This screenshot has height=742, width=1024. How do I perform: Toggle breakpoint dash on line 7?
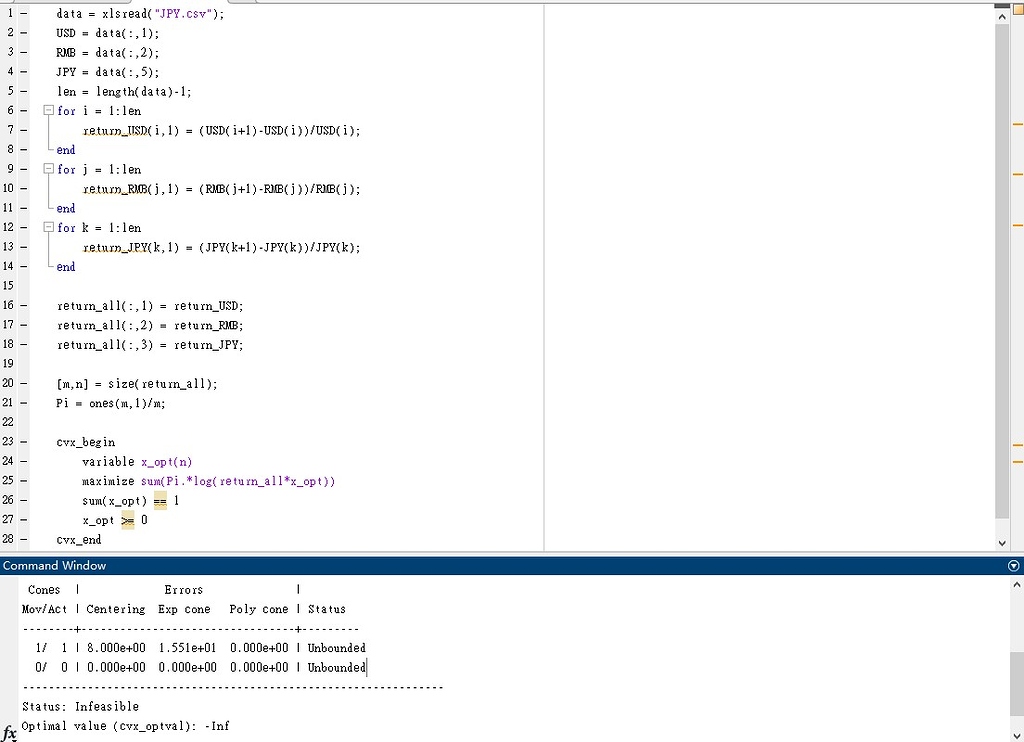24,130
